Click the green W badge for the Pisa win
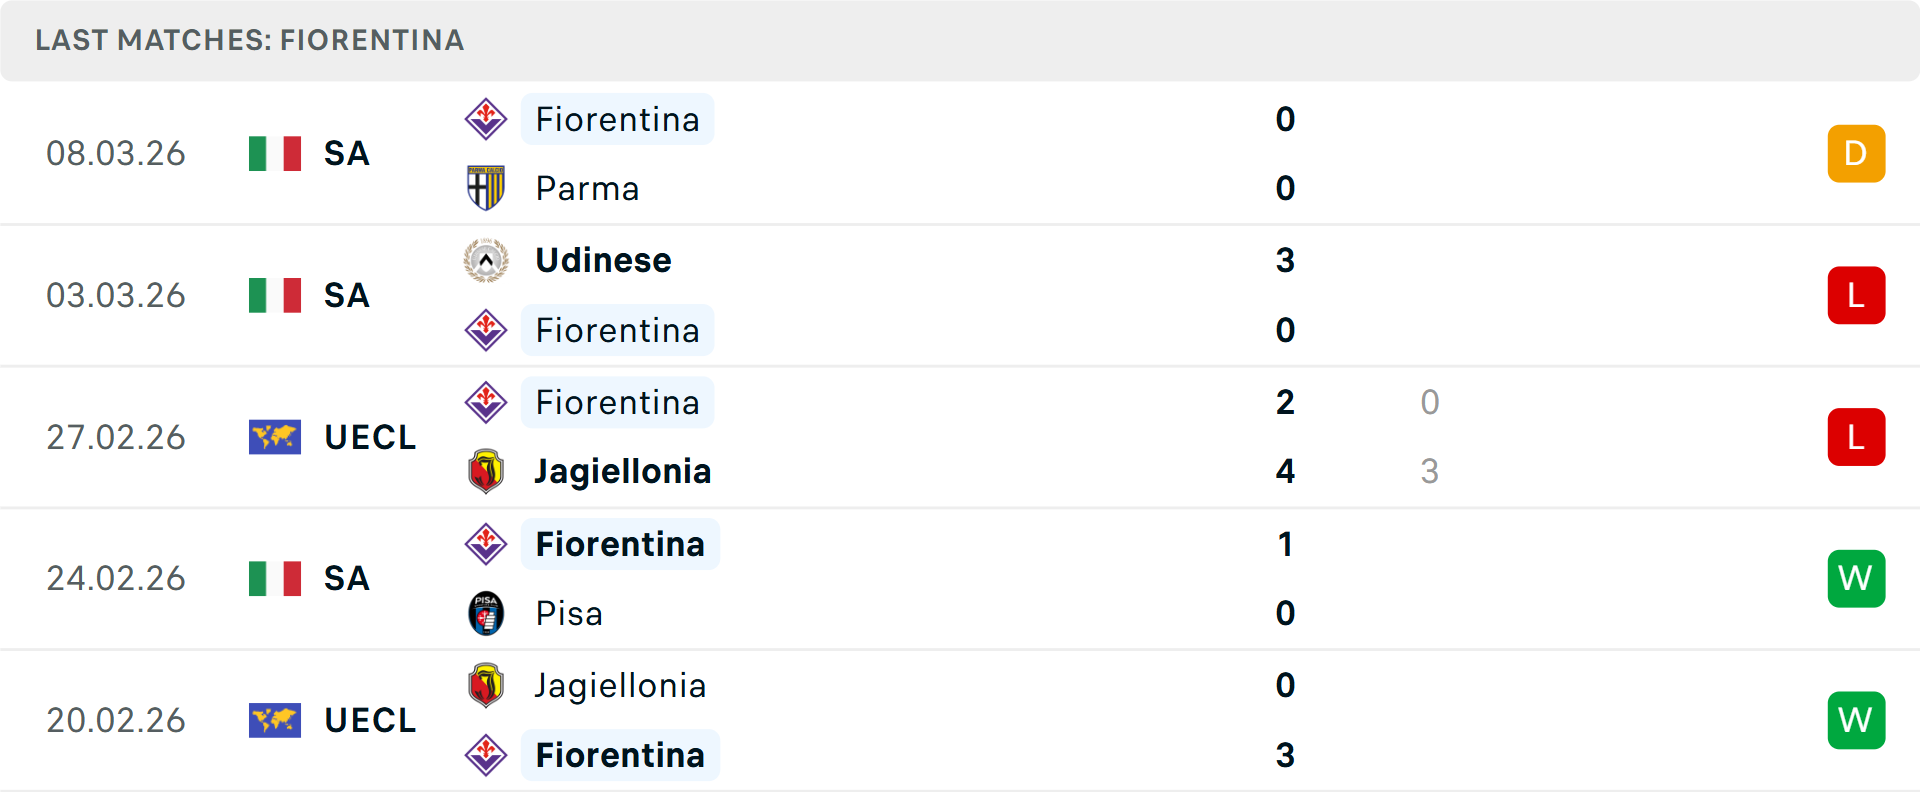Image resolution: width=1920 pixels, height=792 pixels. pyautogui.click(x=1856, y=578)
